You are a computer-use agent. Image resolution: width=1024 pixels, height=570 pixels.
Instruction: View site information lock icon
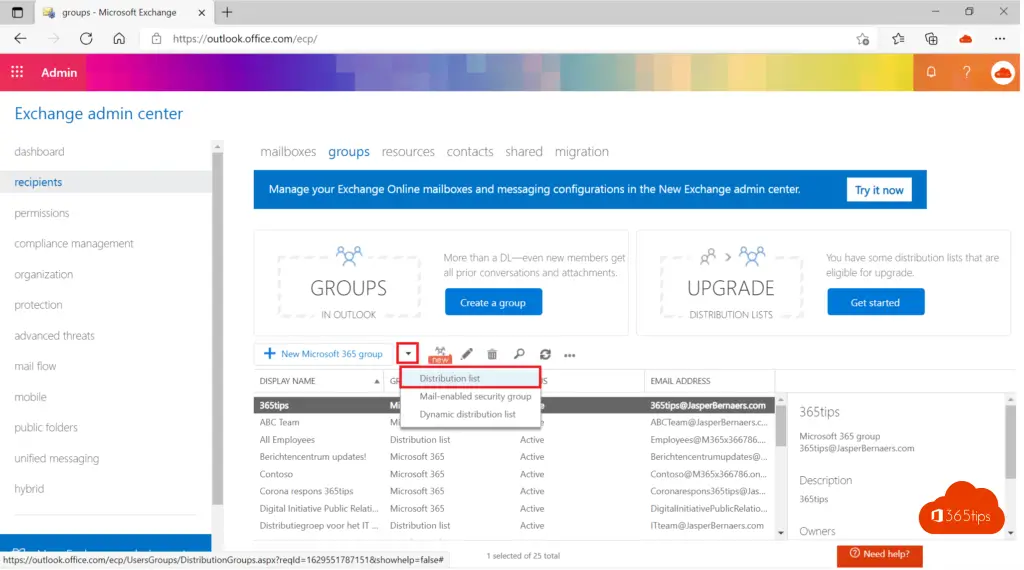point(157,39)
